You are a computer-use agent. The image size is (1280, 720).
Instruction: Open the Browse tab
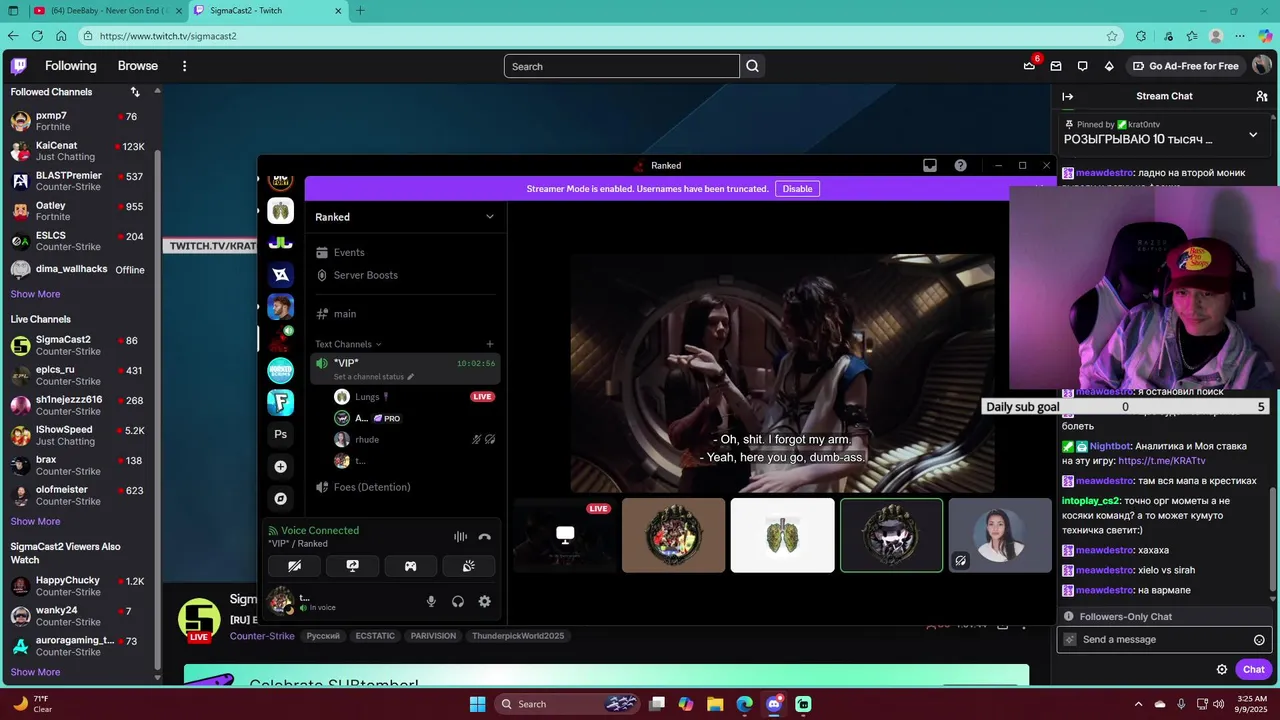(x=138, y=66)
